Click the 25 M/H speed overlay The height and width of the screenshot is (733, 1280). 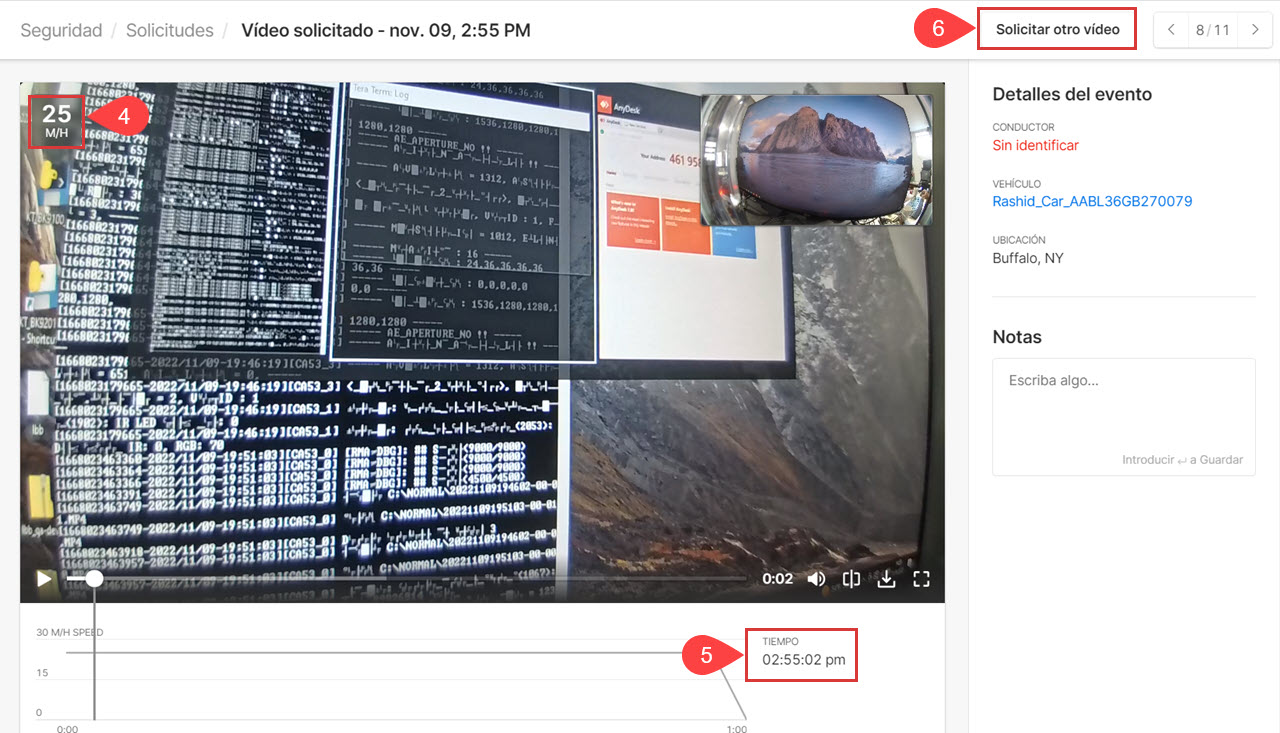pos(56,122)
